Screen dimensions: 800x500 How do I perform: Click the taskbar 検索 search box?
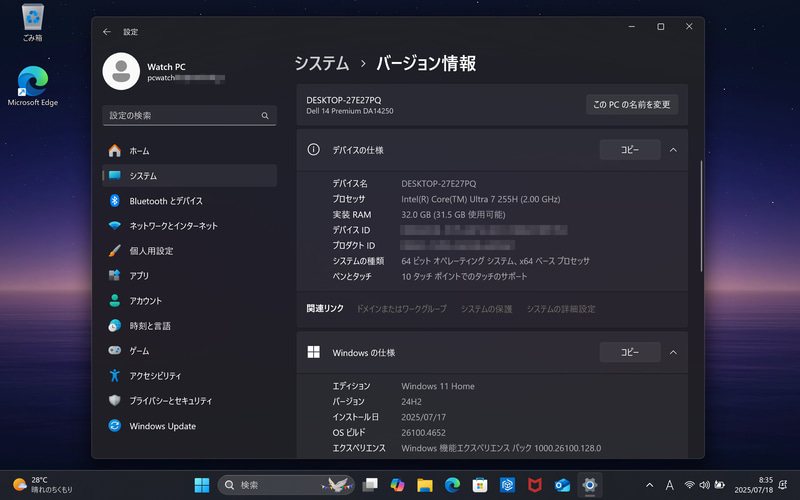[x=286, y=485]
